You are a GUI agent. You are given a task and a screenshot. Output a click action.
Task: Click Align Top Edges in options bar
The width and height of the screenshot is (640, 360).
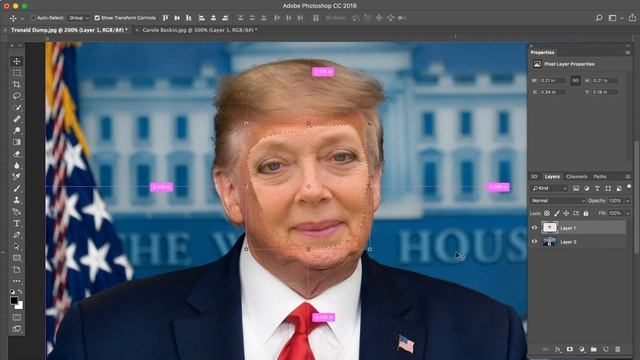click(165, 18)
